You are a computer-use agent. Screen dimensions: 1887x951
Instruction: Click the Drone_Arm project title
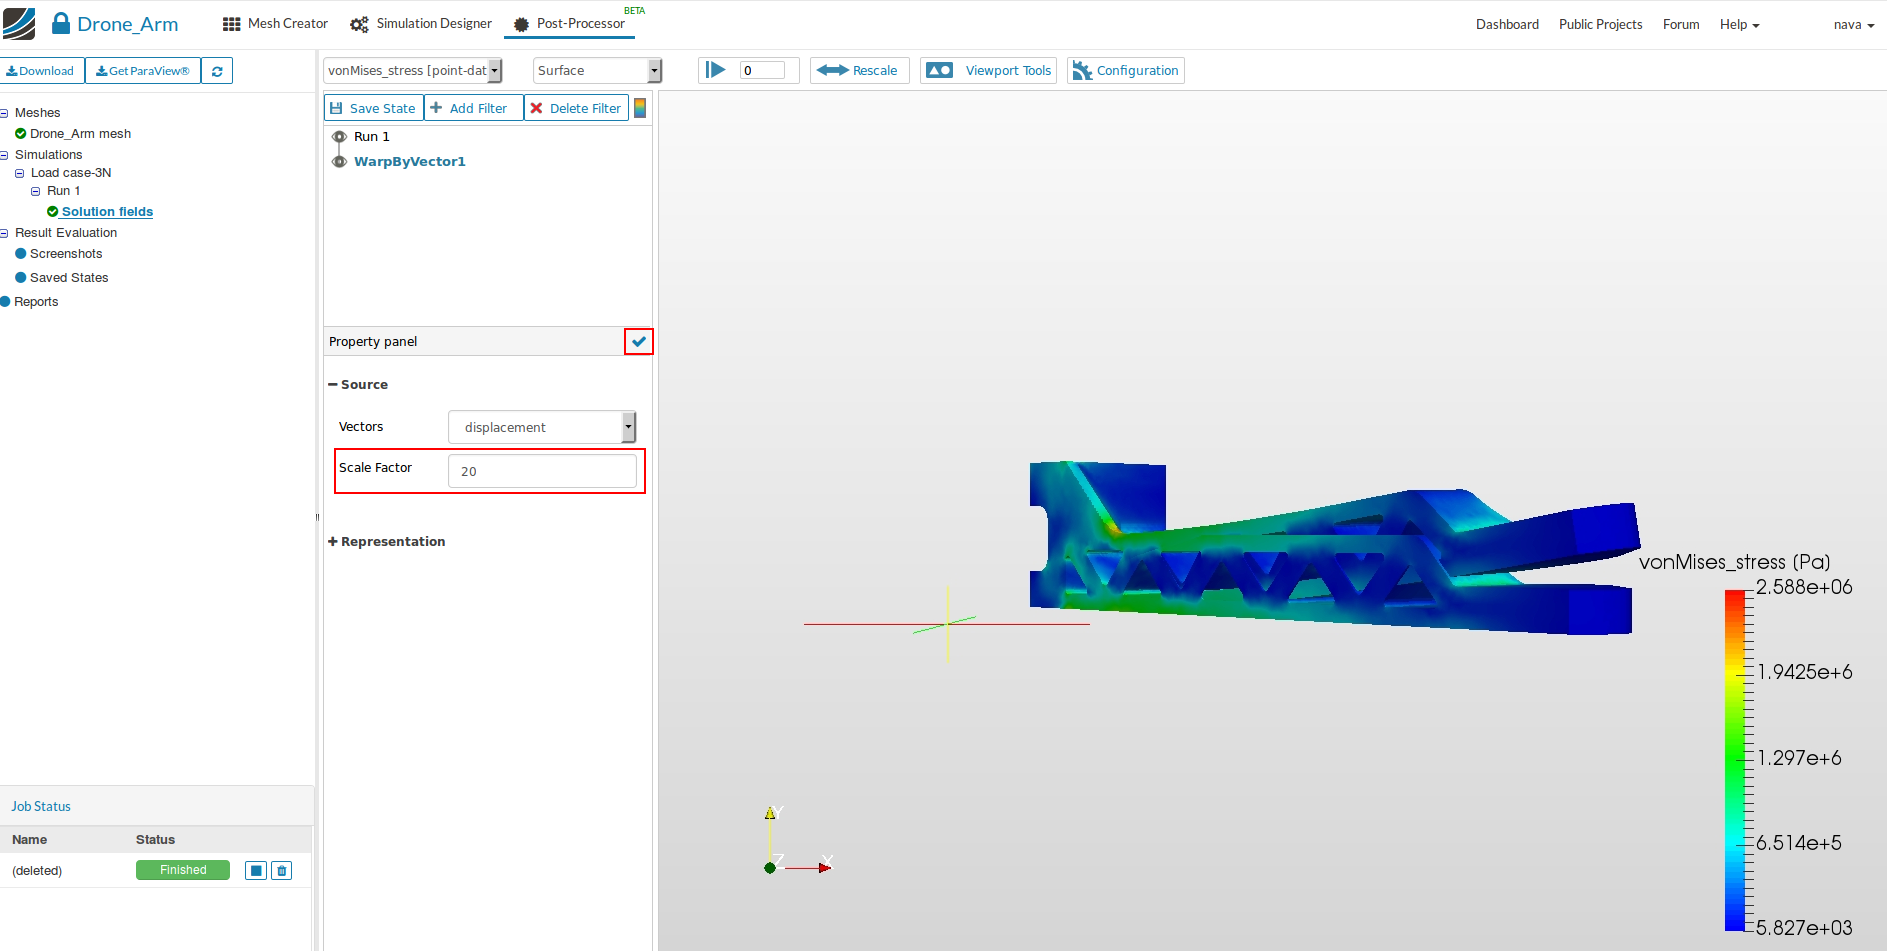tap(128, 25)
